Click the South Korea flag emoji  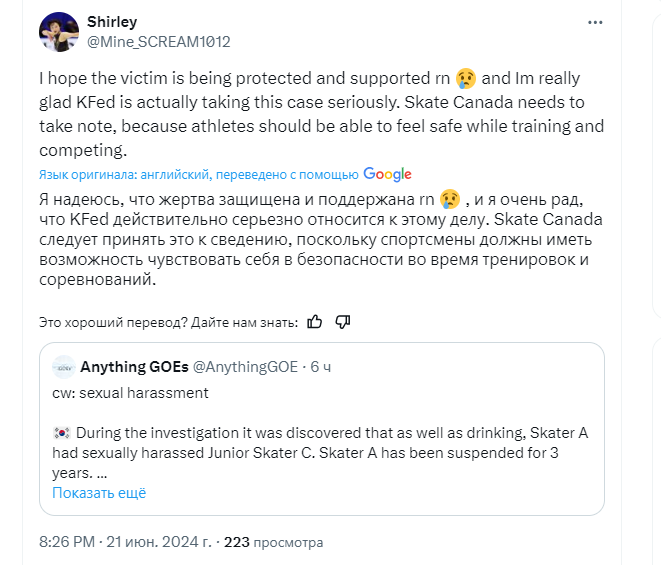pos(60,434)
